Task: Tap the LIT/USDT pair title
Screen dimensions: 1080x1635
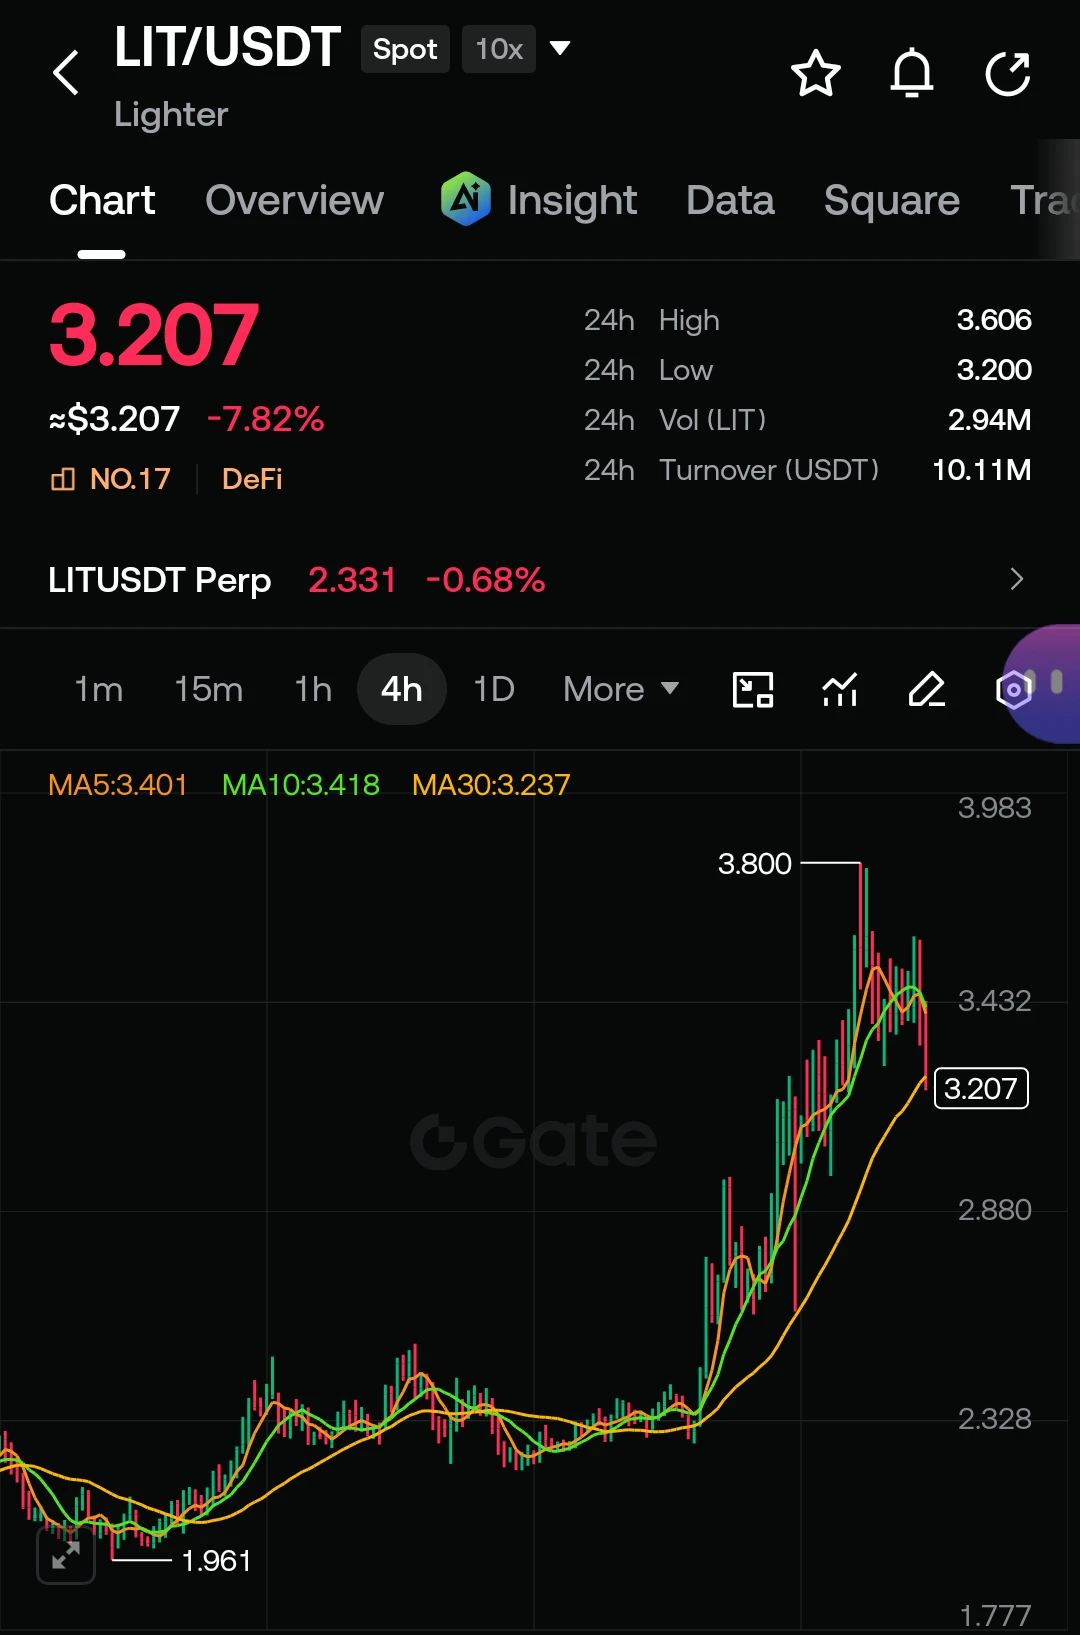Action: pos(227,47)
